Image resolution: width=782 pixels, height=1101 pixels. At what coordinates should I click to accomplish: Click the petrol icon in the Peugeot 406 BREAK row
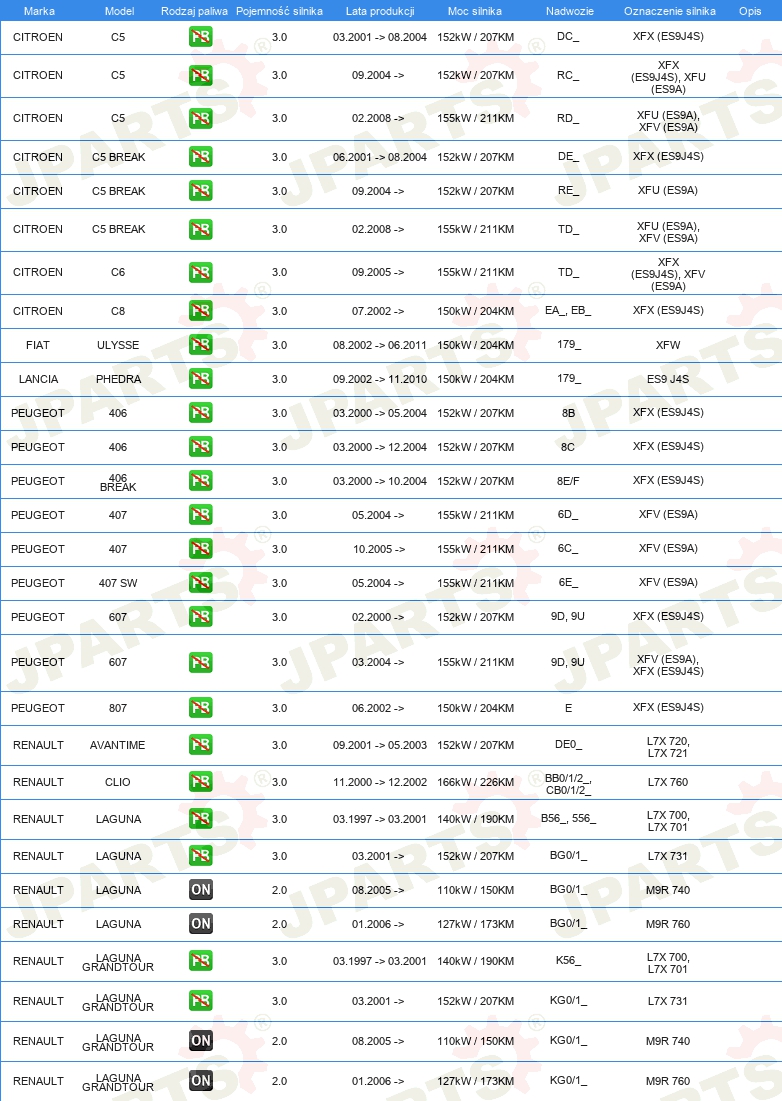click(201, 481)
